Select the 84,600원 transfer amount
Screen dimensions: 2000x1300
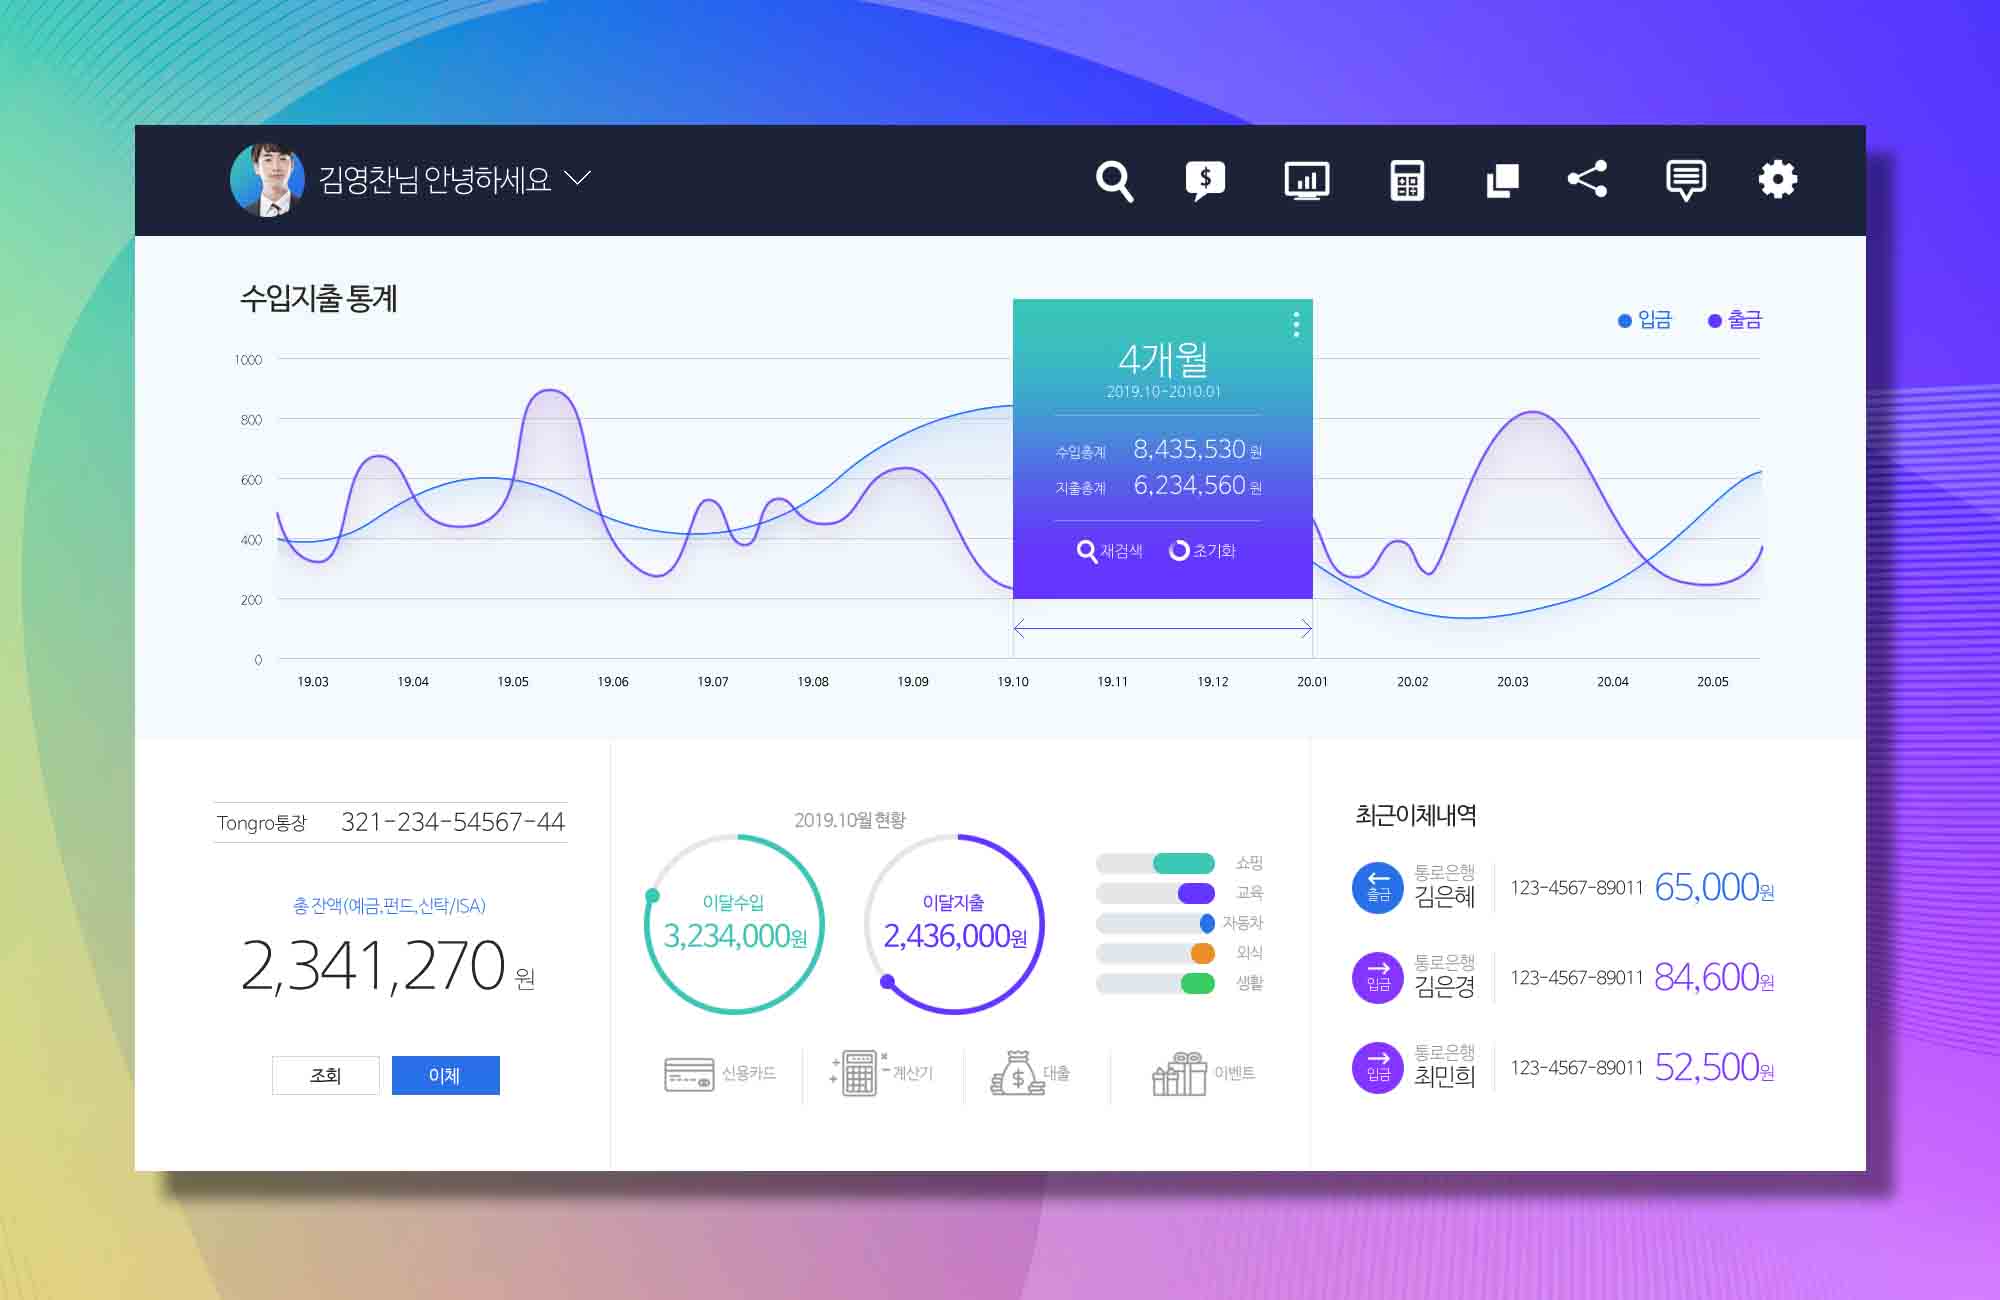pyautogui.click(x=1714, y=978)
